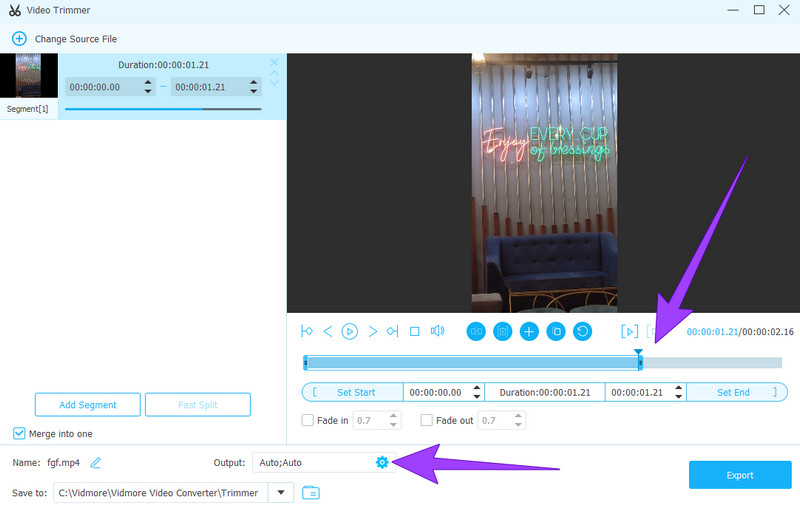Click the 00:00:01.21/00:00:02.16 time readout
Viewport: 800px width, 506px height.
click(740, 332)
